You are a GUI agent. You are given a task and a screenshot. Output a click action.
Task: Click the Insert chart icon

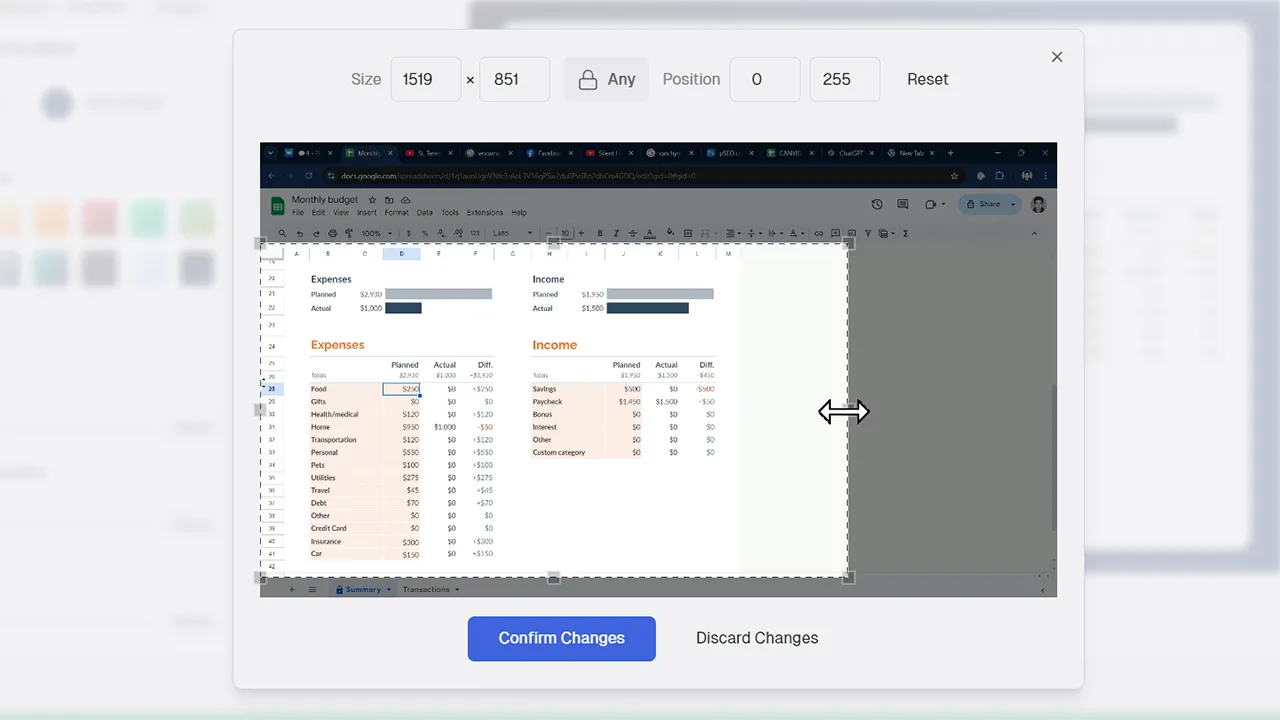point(852,233)
